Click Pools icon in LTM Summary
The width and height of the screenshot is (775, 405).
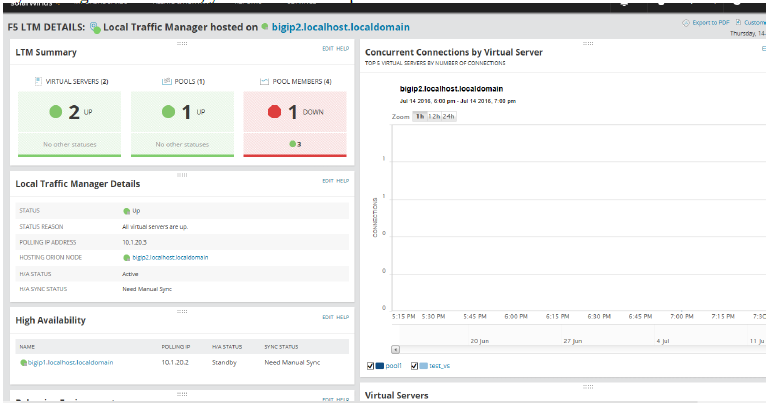[x=167, y=81]
